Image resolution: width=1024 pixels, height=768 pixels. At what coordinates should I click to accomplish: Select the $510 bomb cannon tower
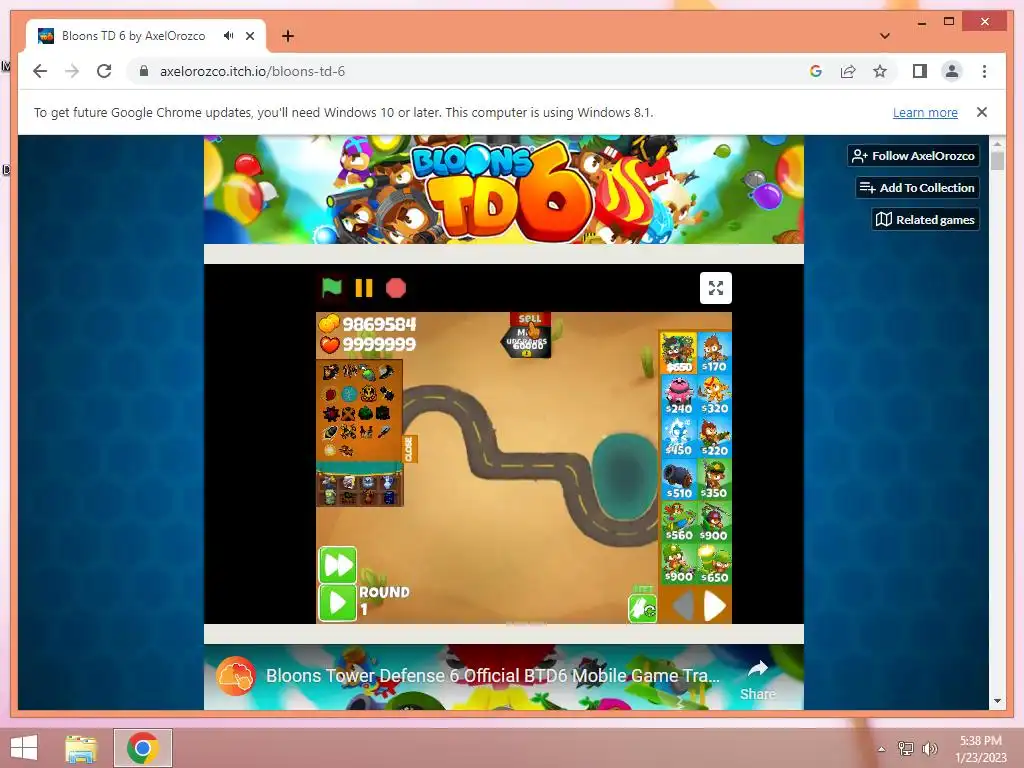tap(679, 479)
